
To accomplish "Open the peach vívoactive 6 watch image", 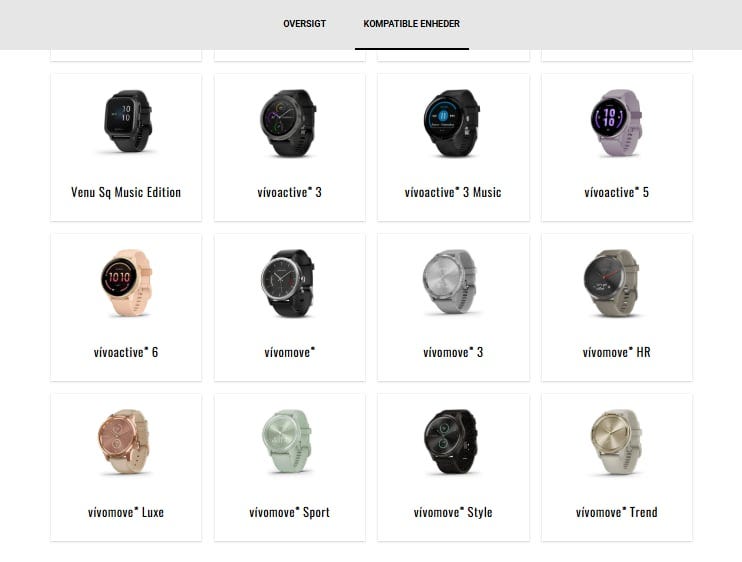I will pos(126,282).
